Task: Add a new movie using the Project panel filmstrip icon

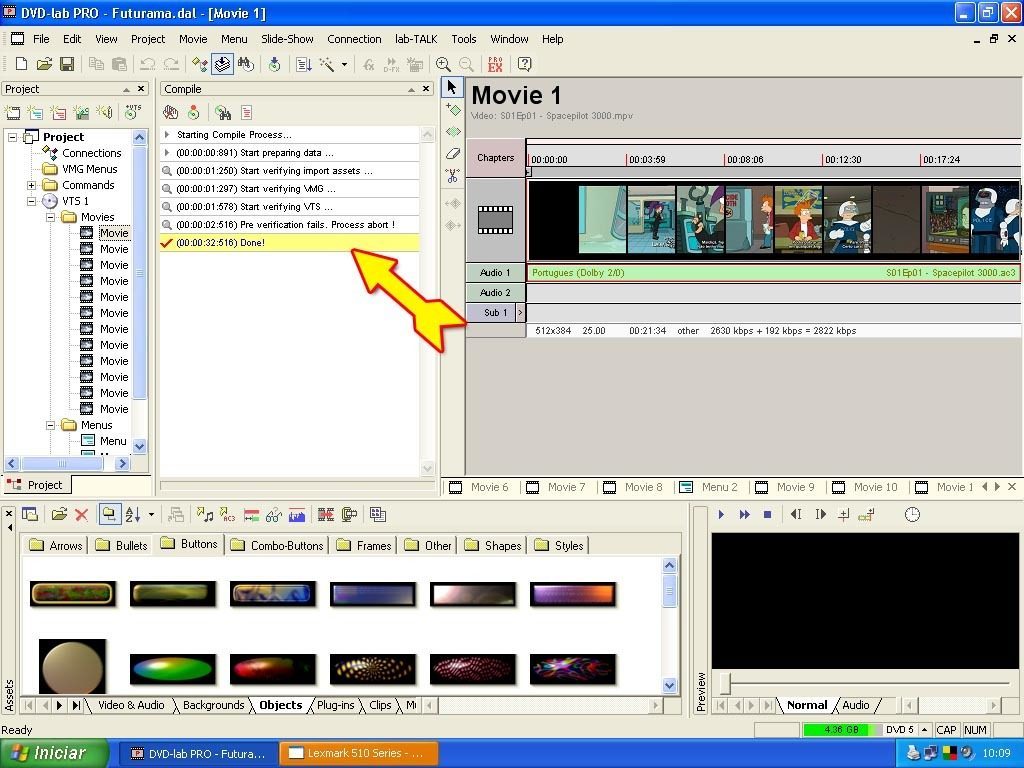Action: pos(12,113)
